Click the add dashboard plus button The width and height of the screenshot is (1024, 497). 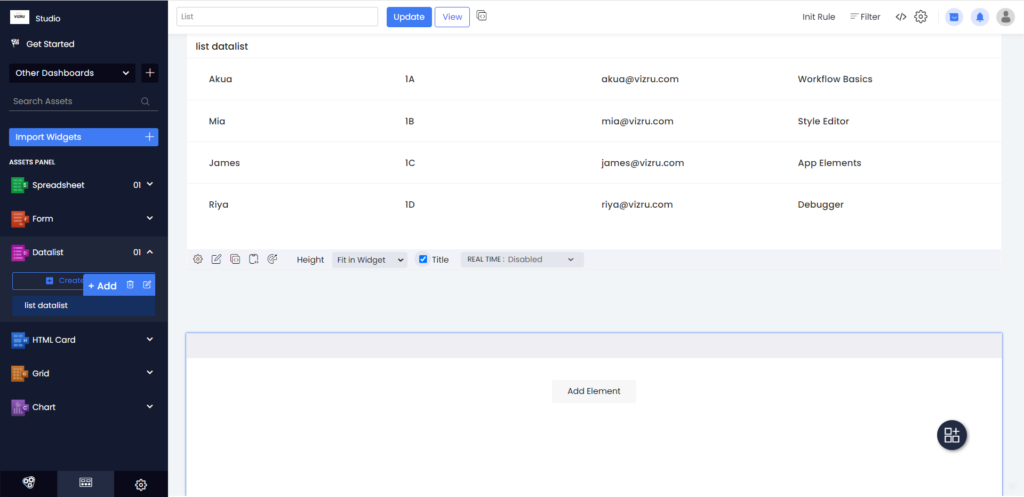pos(150,72)
